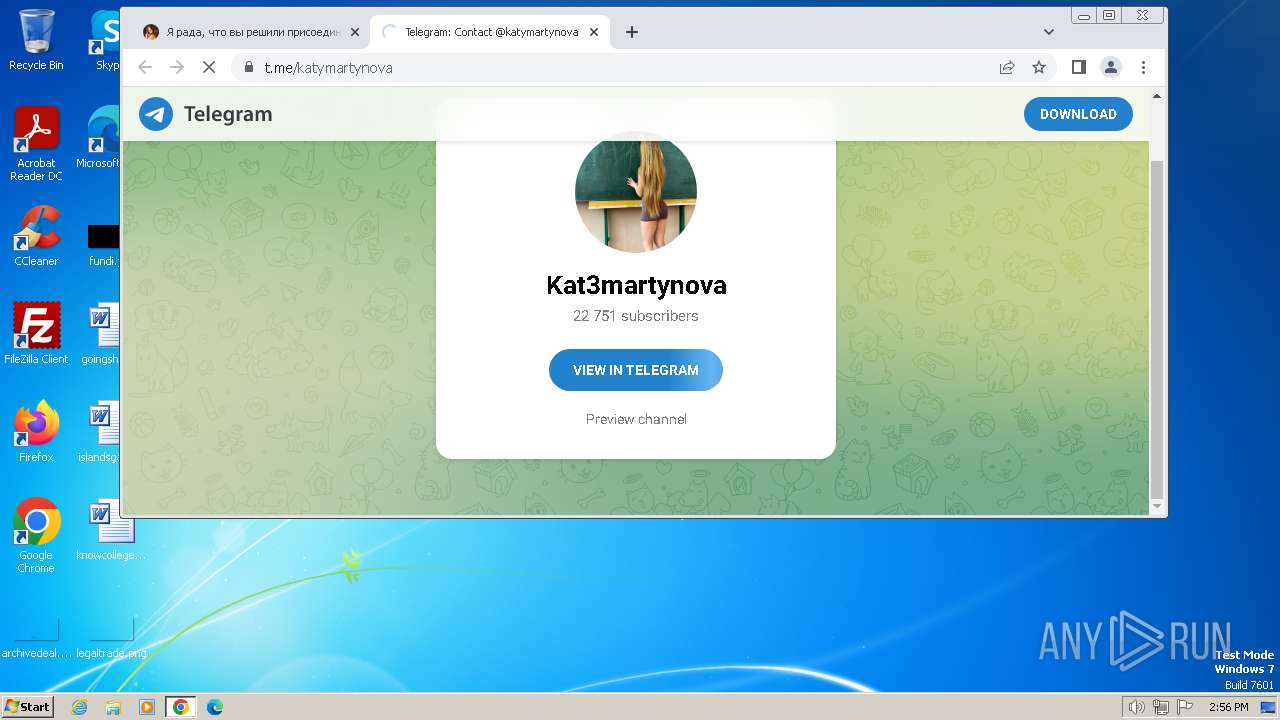The image size is (1280, 720).
Task: Open the Preview channel link
Action: [x=636, y=419]
